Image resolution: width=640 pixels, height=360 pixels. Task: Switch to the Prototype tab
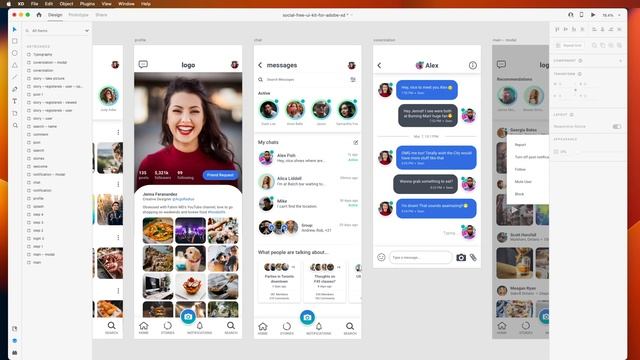pos(78,15)
